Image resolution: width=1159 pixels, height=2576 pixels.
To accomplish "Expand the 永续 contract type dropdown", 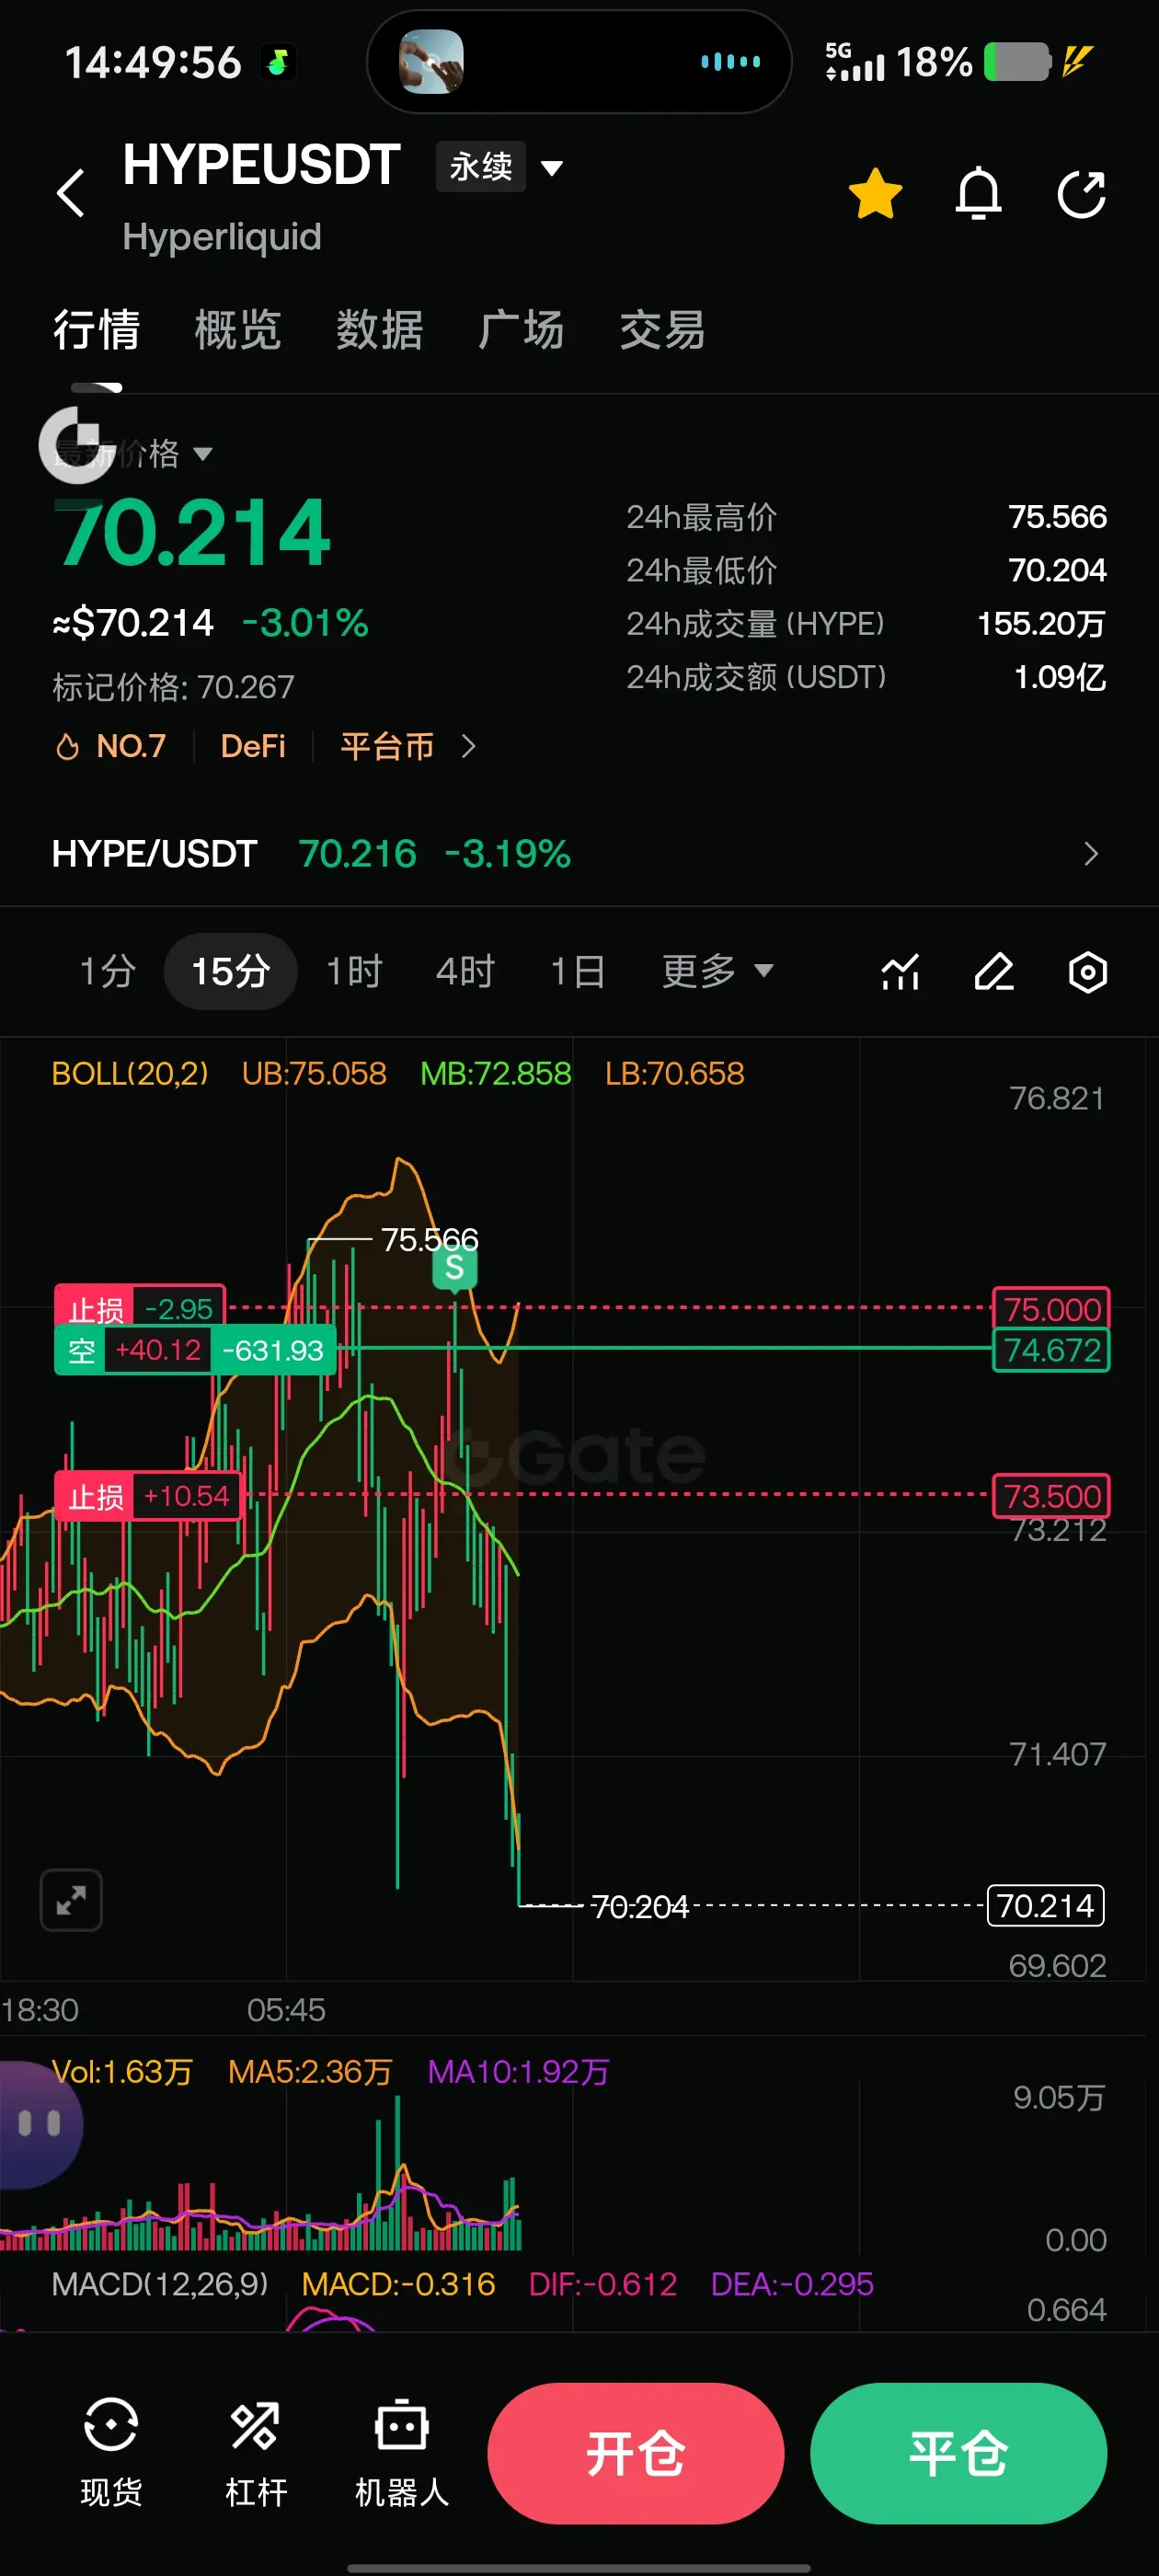I will pyautogui.click(x=500, y=166).
